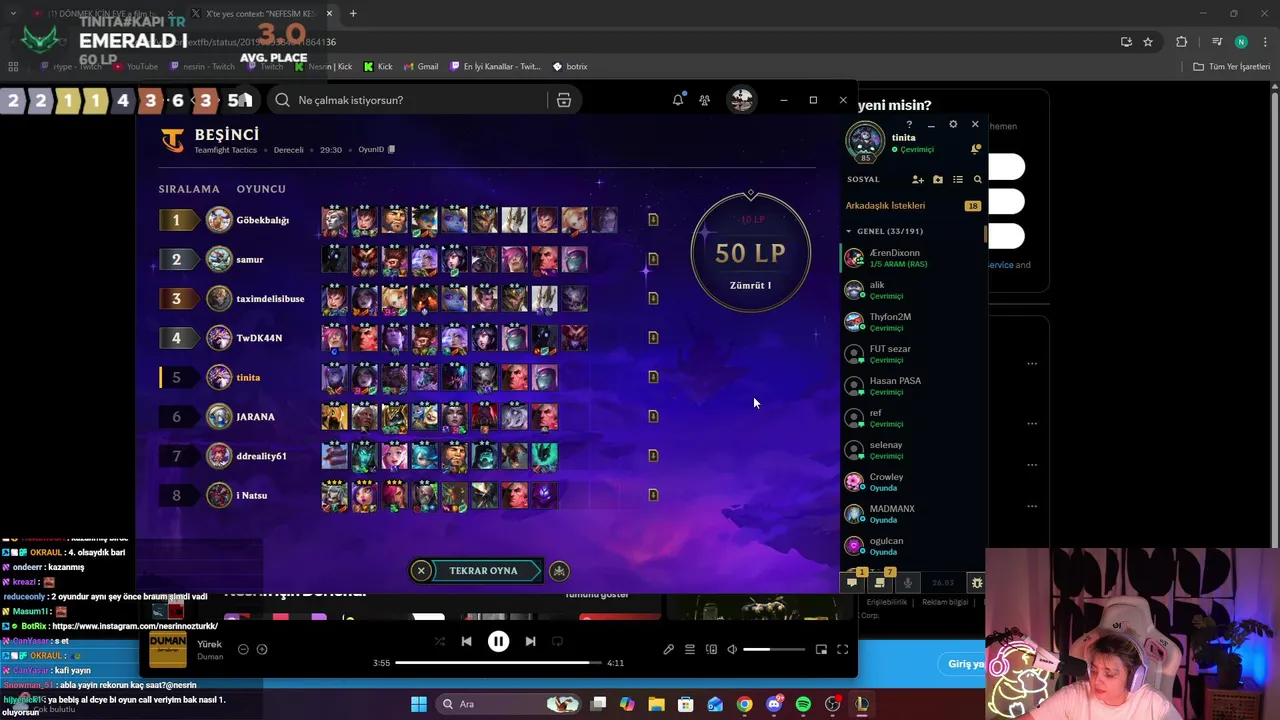
Task: Toggle repeat in Spotify player
Action: click(557, 642)
